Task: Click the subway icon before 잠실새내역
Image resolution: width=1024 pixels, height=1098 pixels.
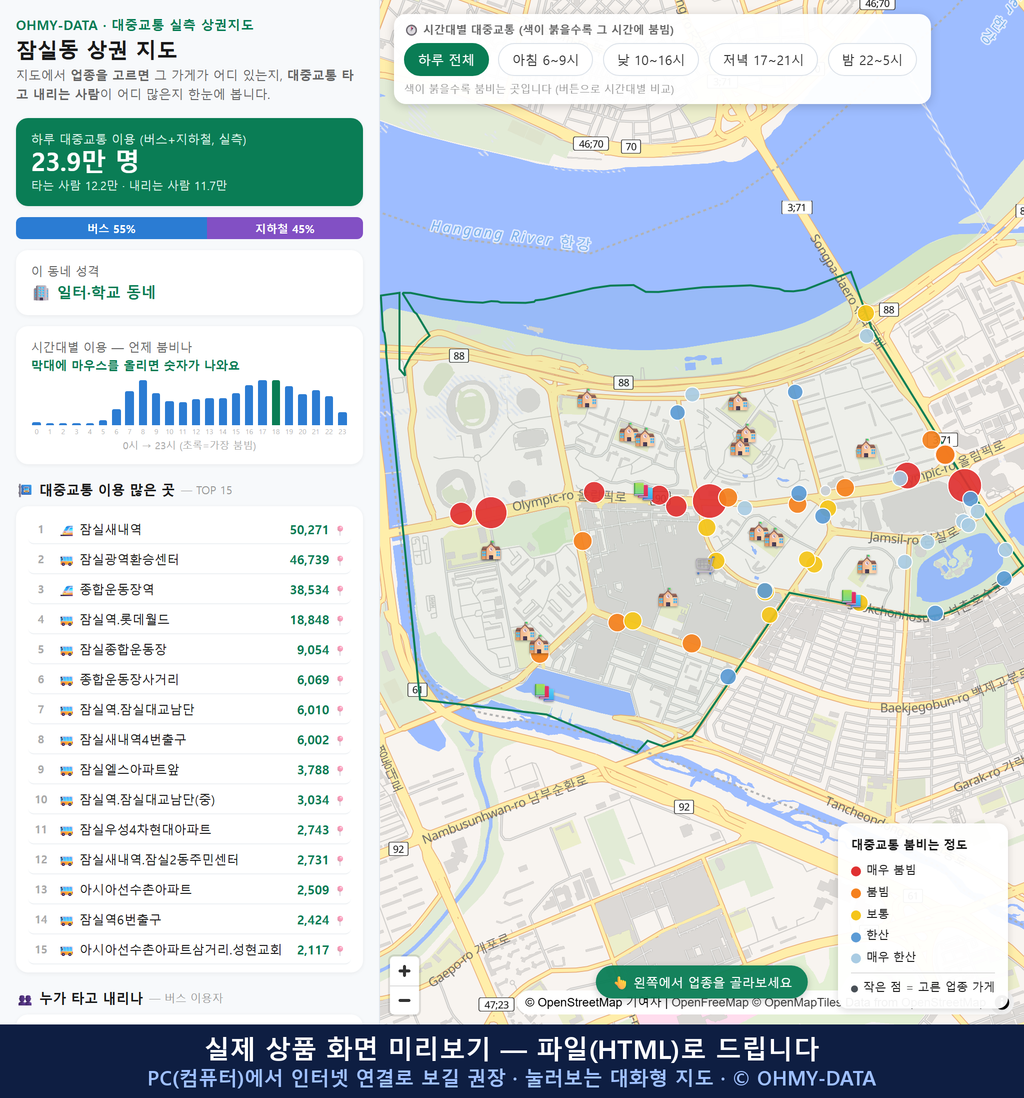Action: 67,530
